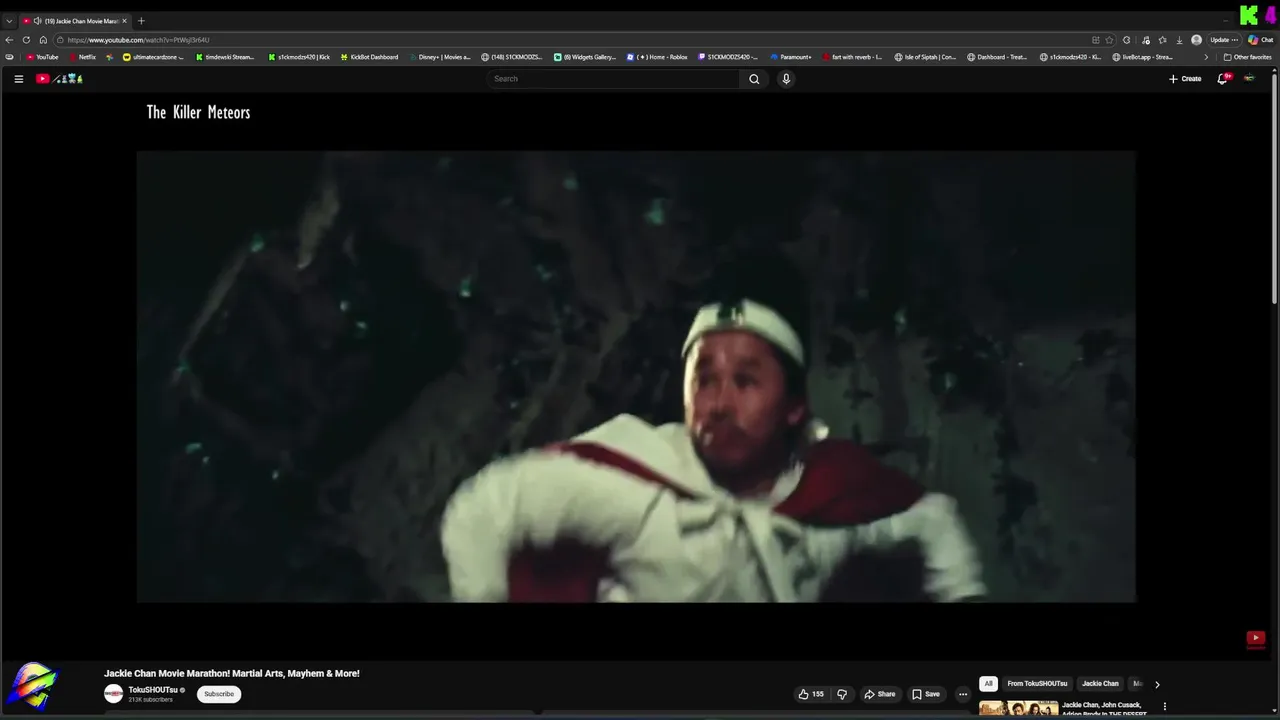Open the Jackie Chan, John Cusack thumbnail
Screen dimensions: 1280x720
(1019, 709)
